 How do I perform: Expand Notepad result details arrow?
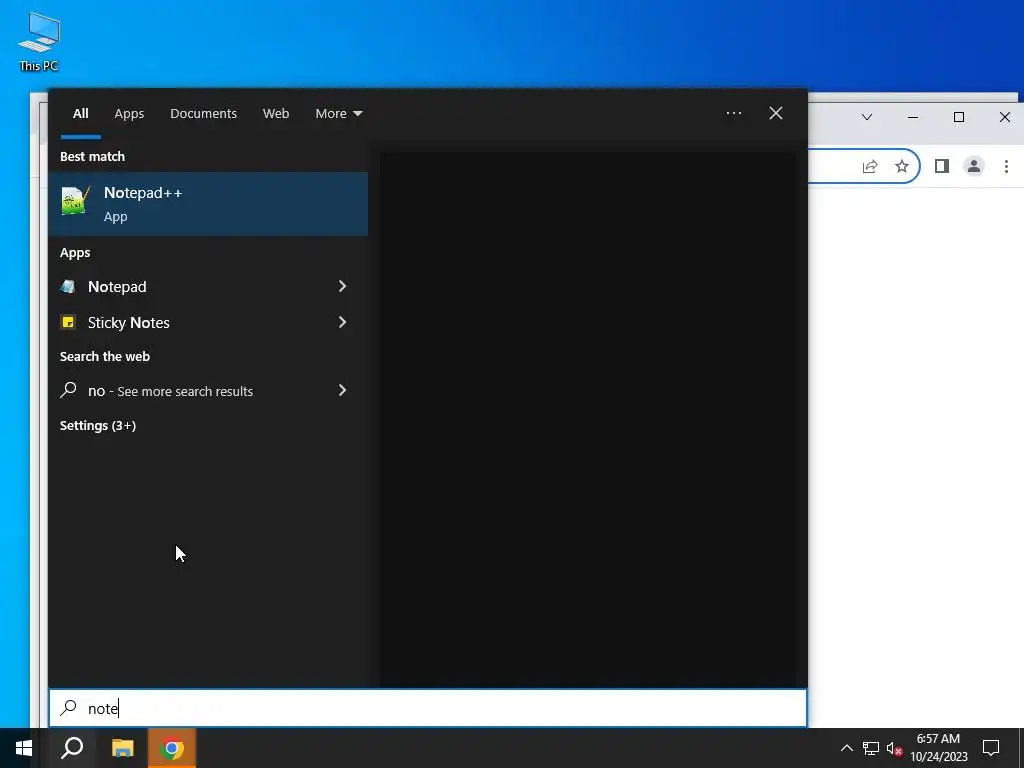pyautogui.click(x=342, y=286)
